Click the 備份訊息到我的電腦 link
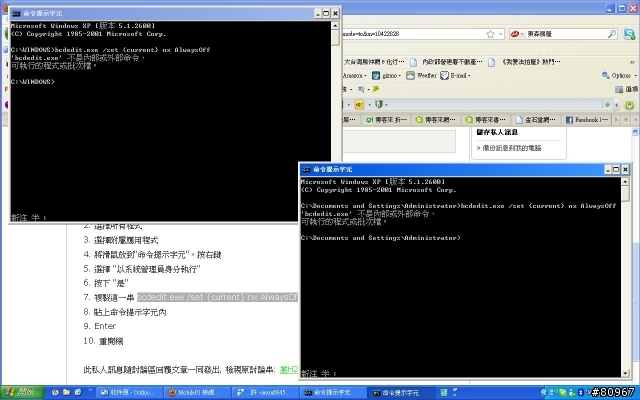This screenshot has height=400, width=640. (512, 148)
